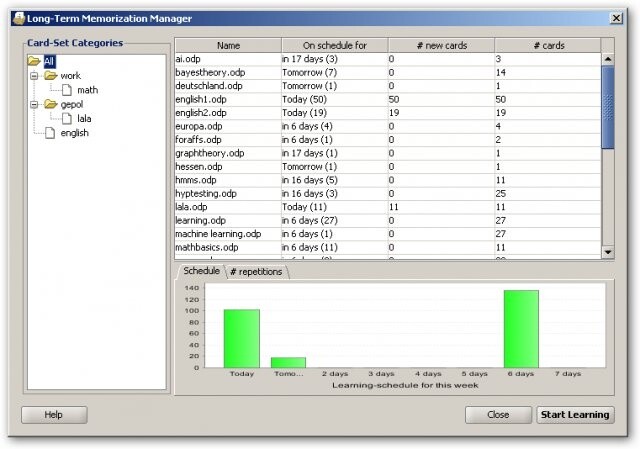Select the All folder icon
640x449 pixels.
point(34,61)
